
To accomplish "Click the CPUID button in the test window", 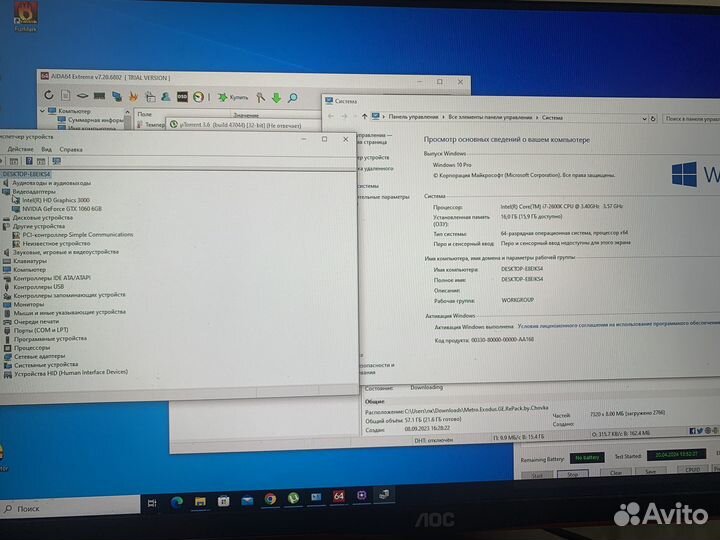I will [x=692, y=470].
